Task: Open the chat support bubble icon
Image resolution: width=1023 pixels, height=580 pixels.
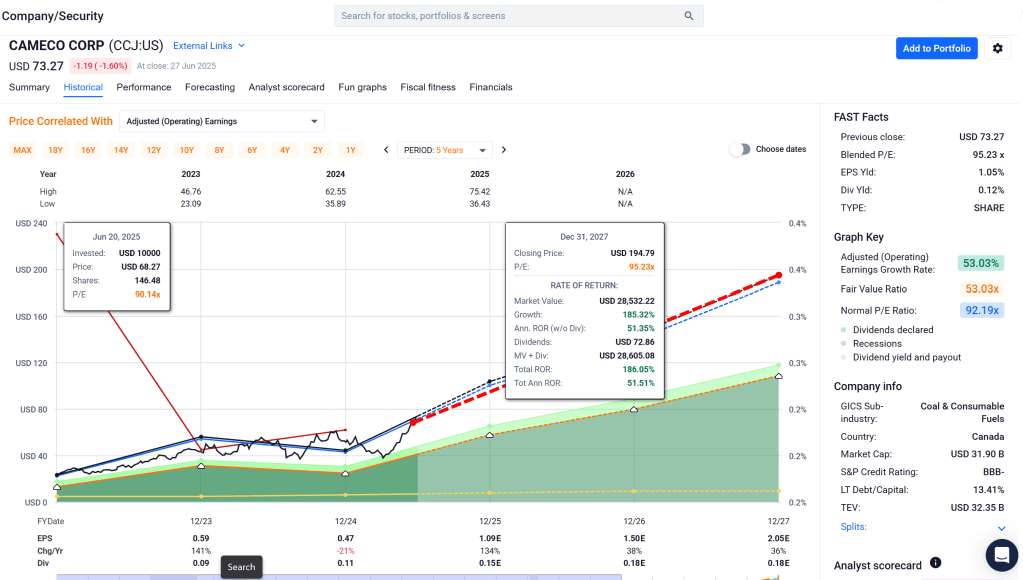Action: tap(1000, 554)
